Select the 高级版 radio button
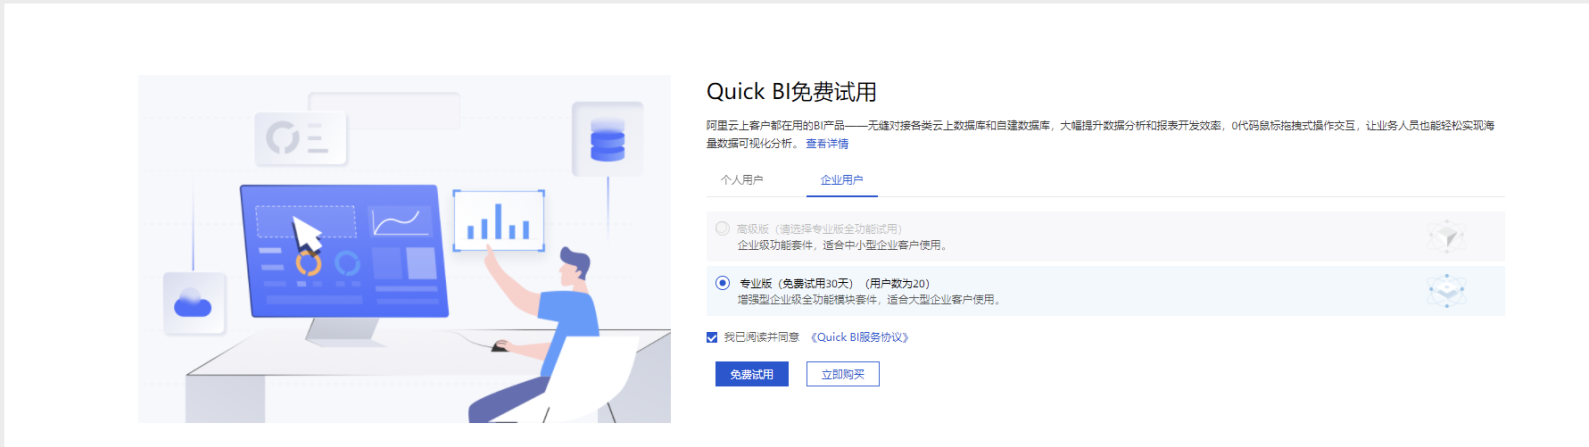The image size is (1589, 447). (722, 228)
